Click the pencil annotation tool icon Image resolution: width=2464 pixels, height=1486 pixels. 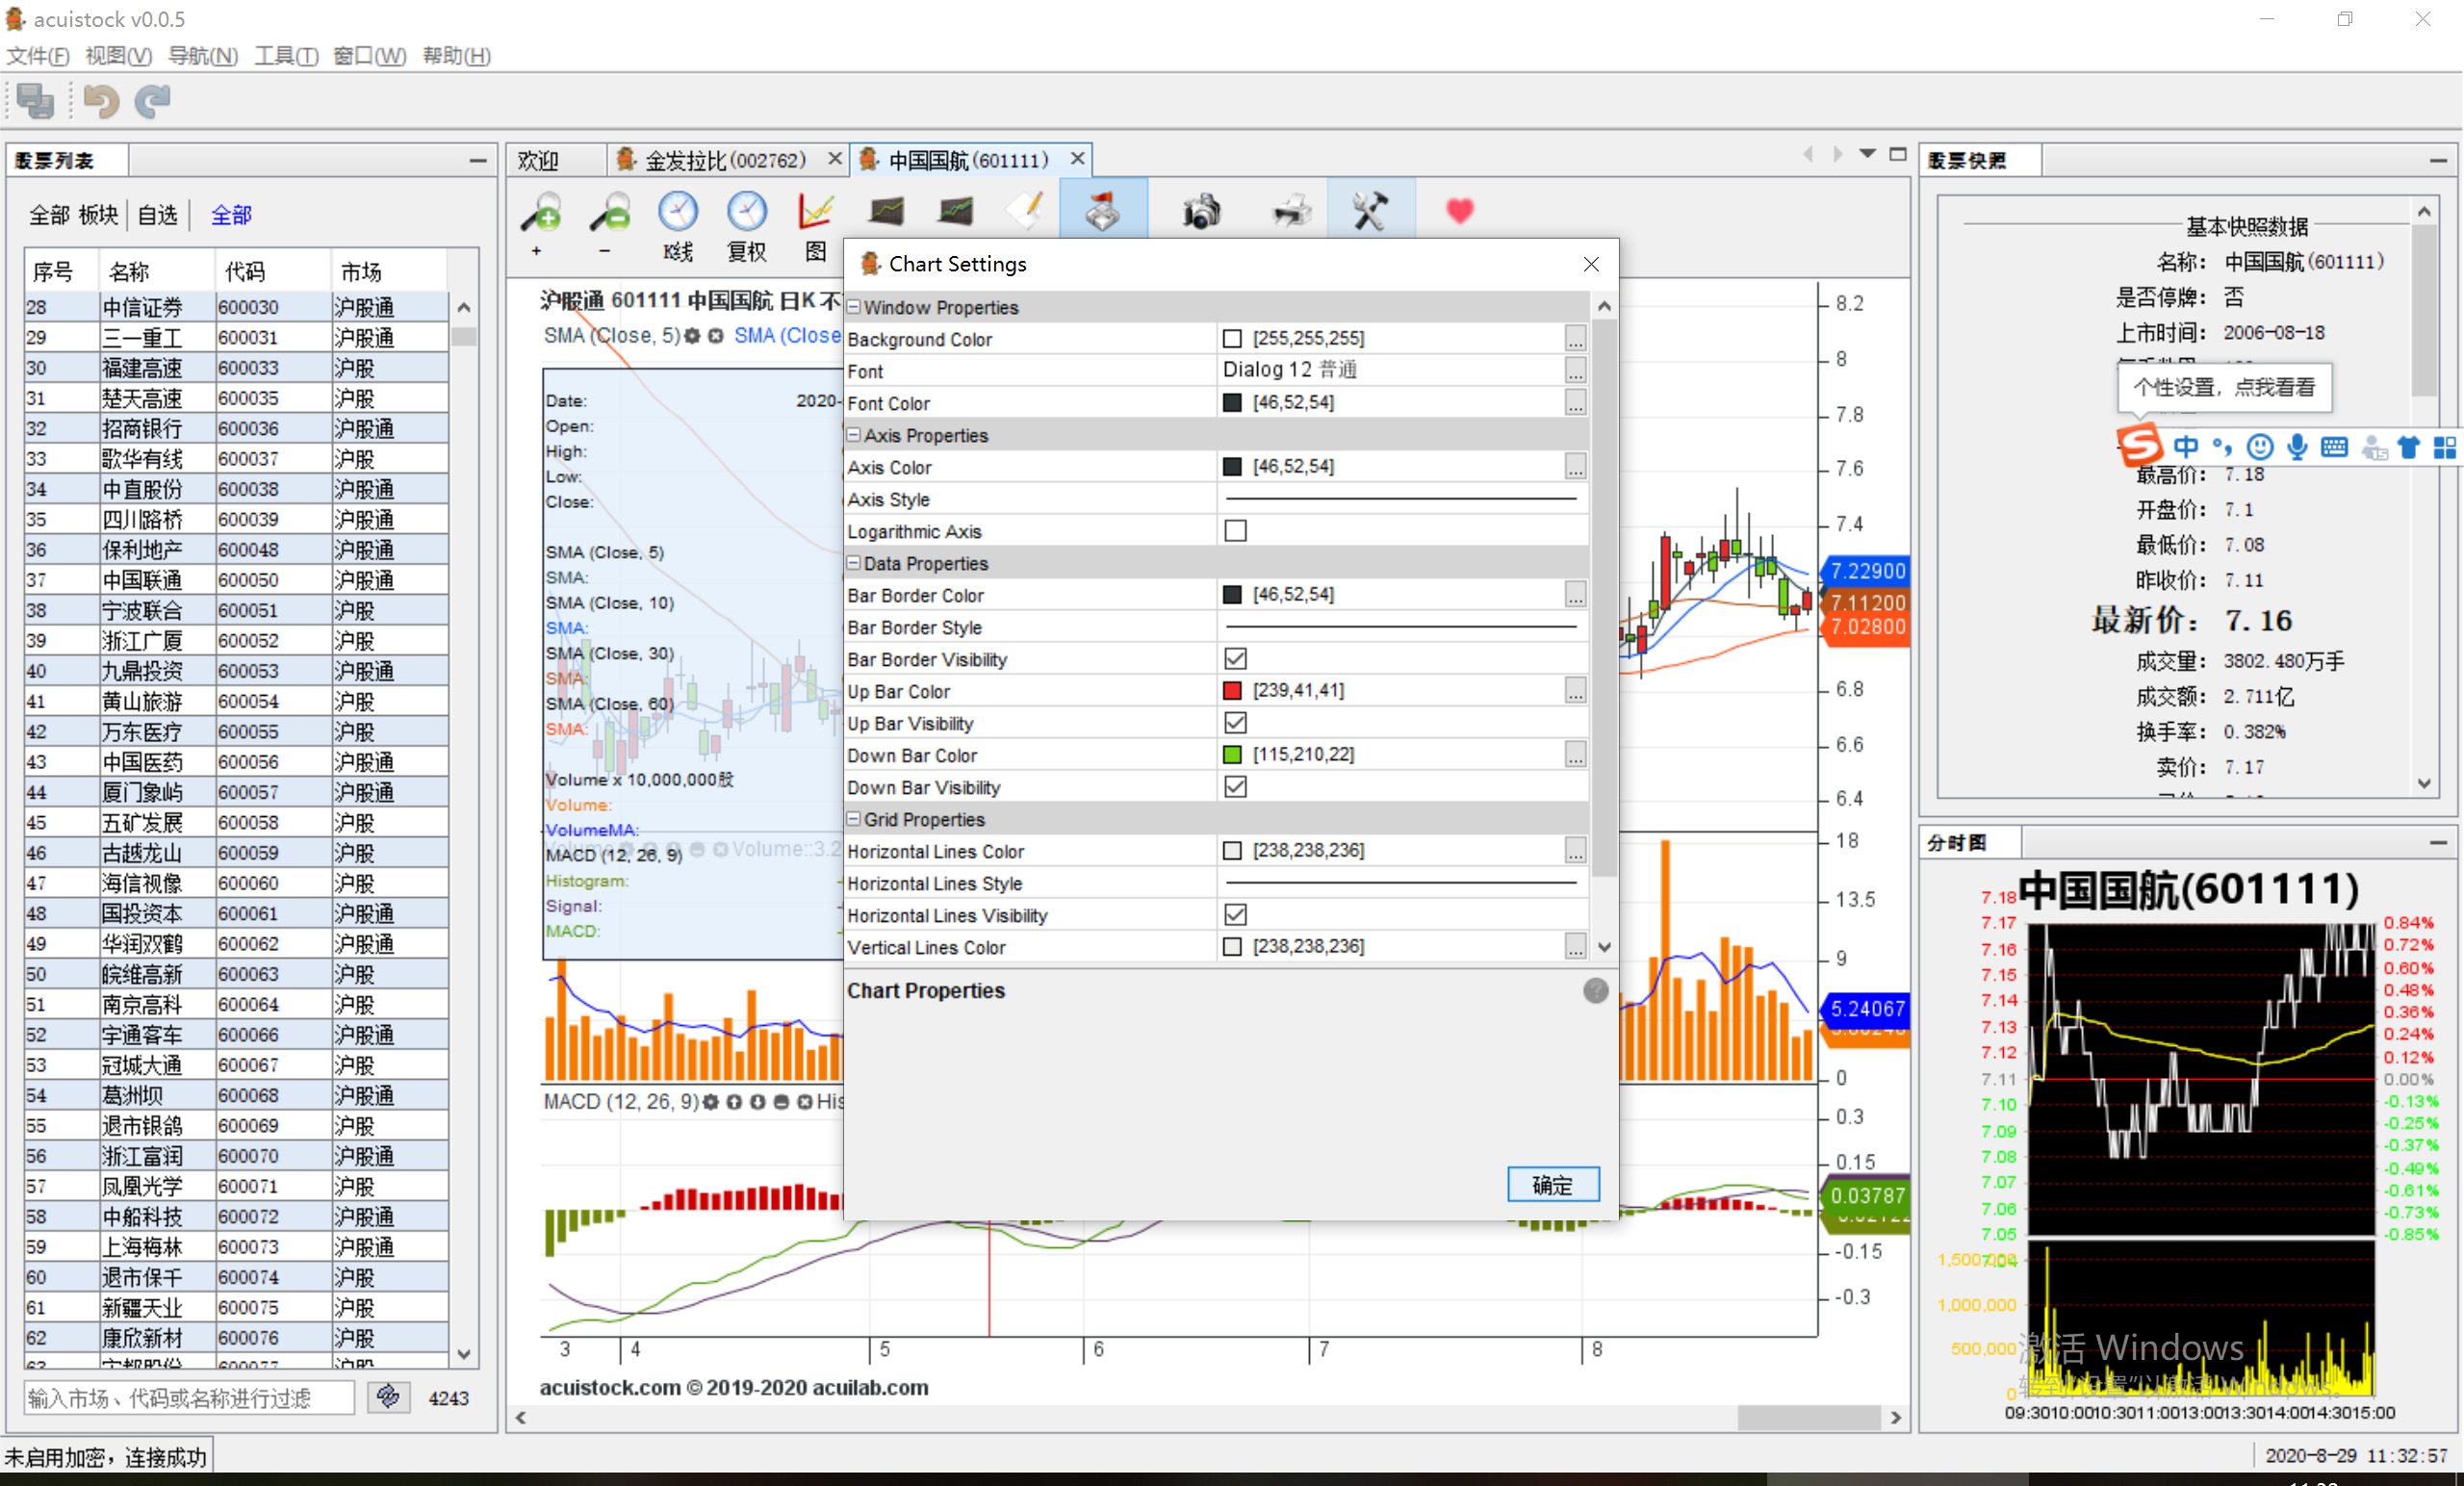(x=1027, y=211)
